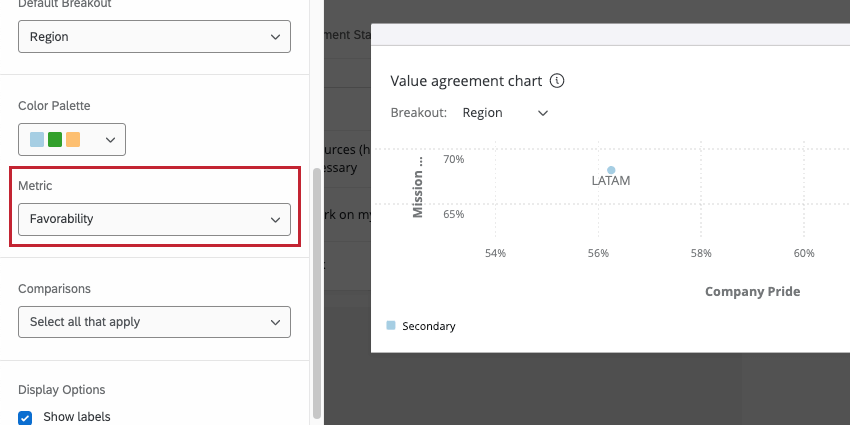Expand the Metric dropdown showing Favorability
This screenshot has height=425, width=850.
pos(154,219)
